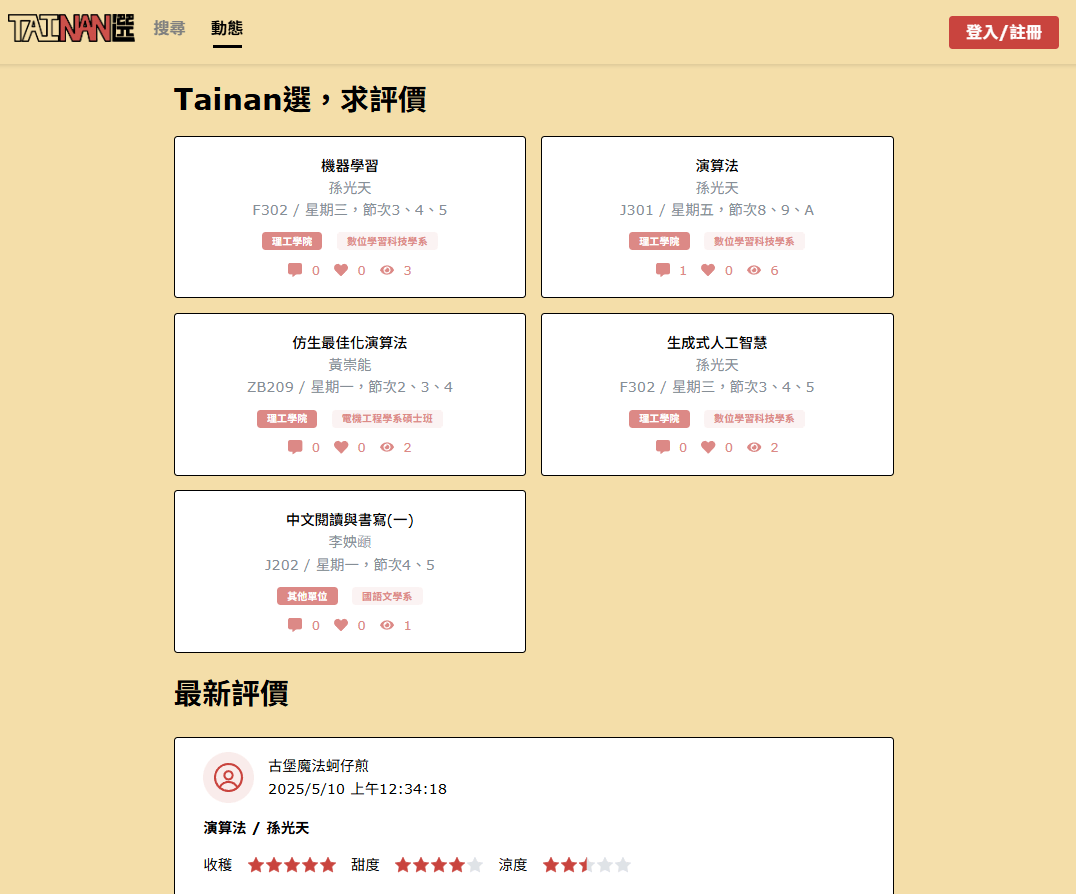Screen dimensions: 1076x894
Task: Click heart icon on 機器學習 card
Action: tap(341, 270)
